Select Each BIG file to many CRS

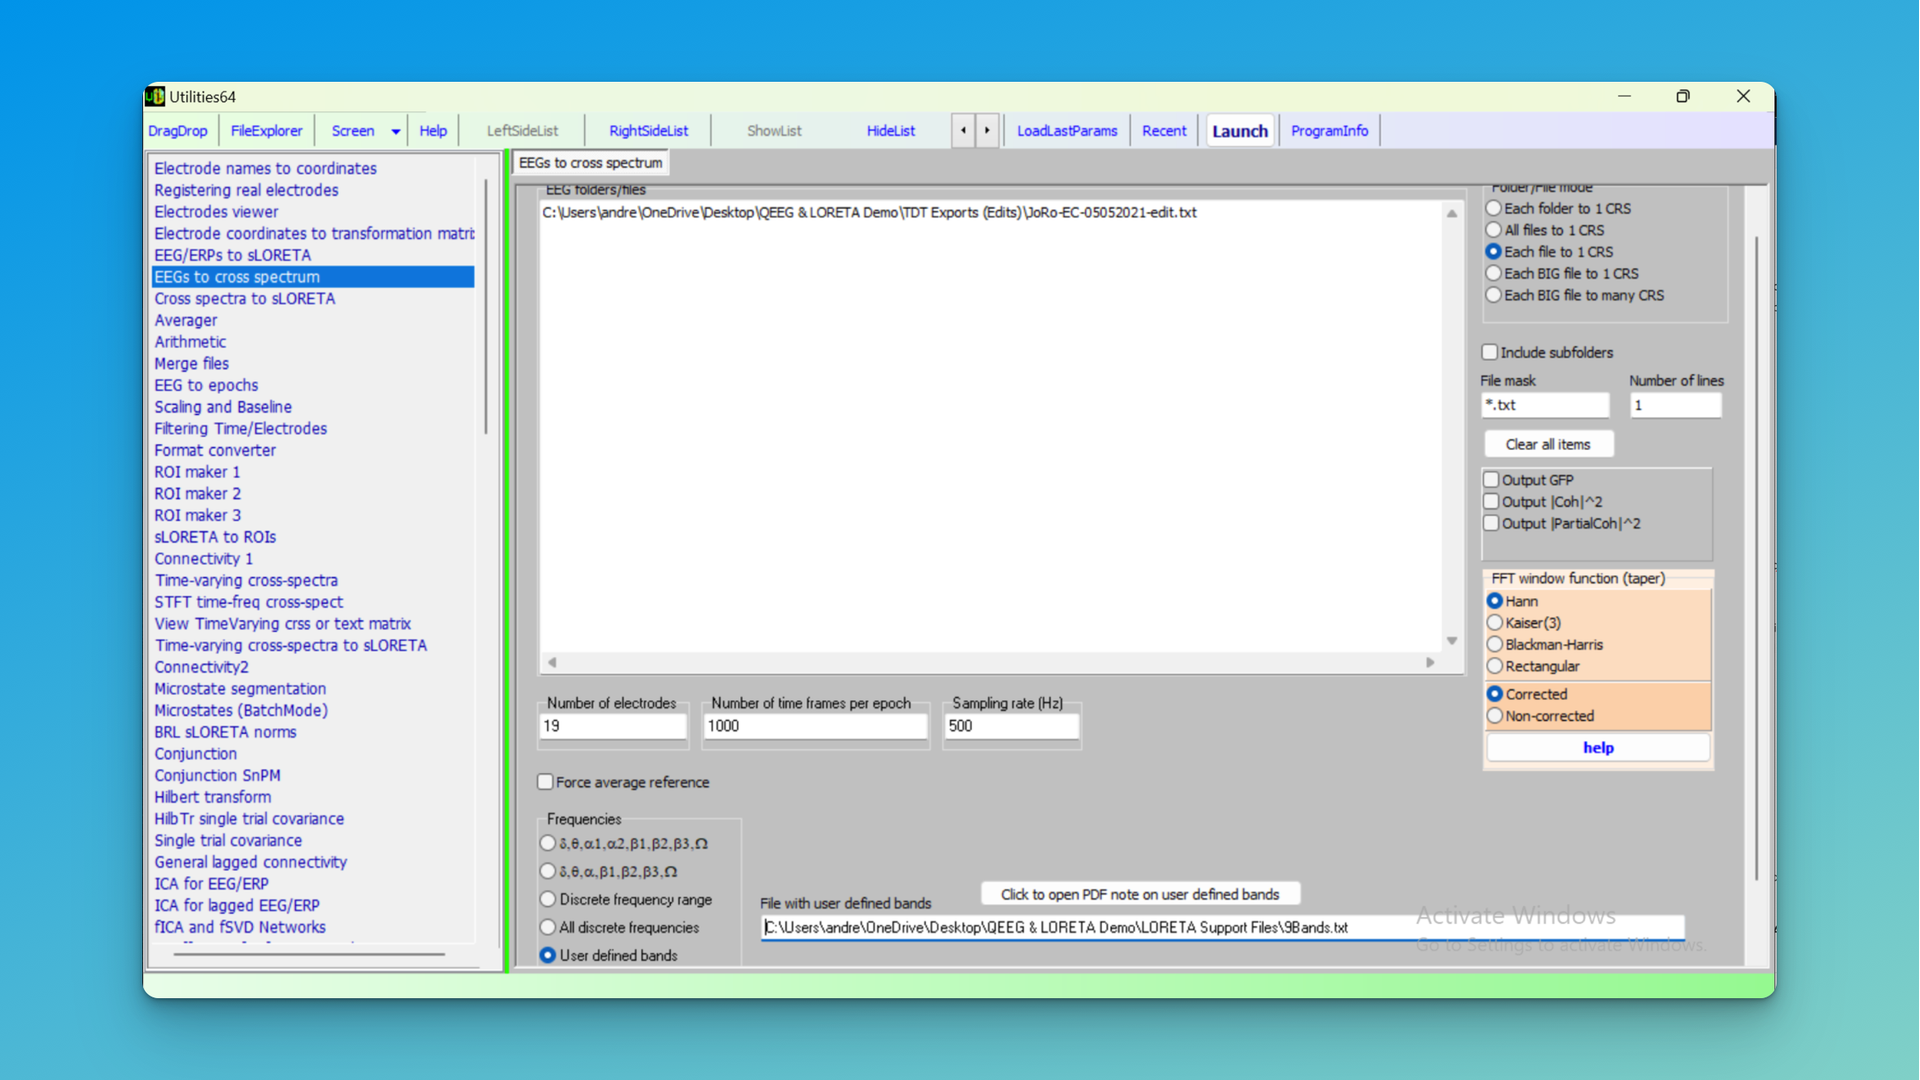[x=1494, y=295]
